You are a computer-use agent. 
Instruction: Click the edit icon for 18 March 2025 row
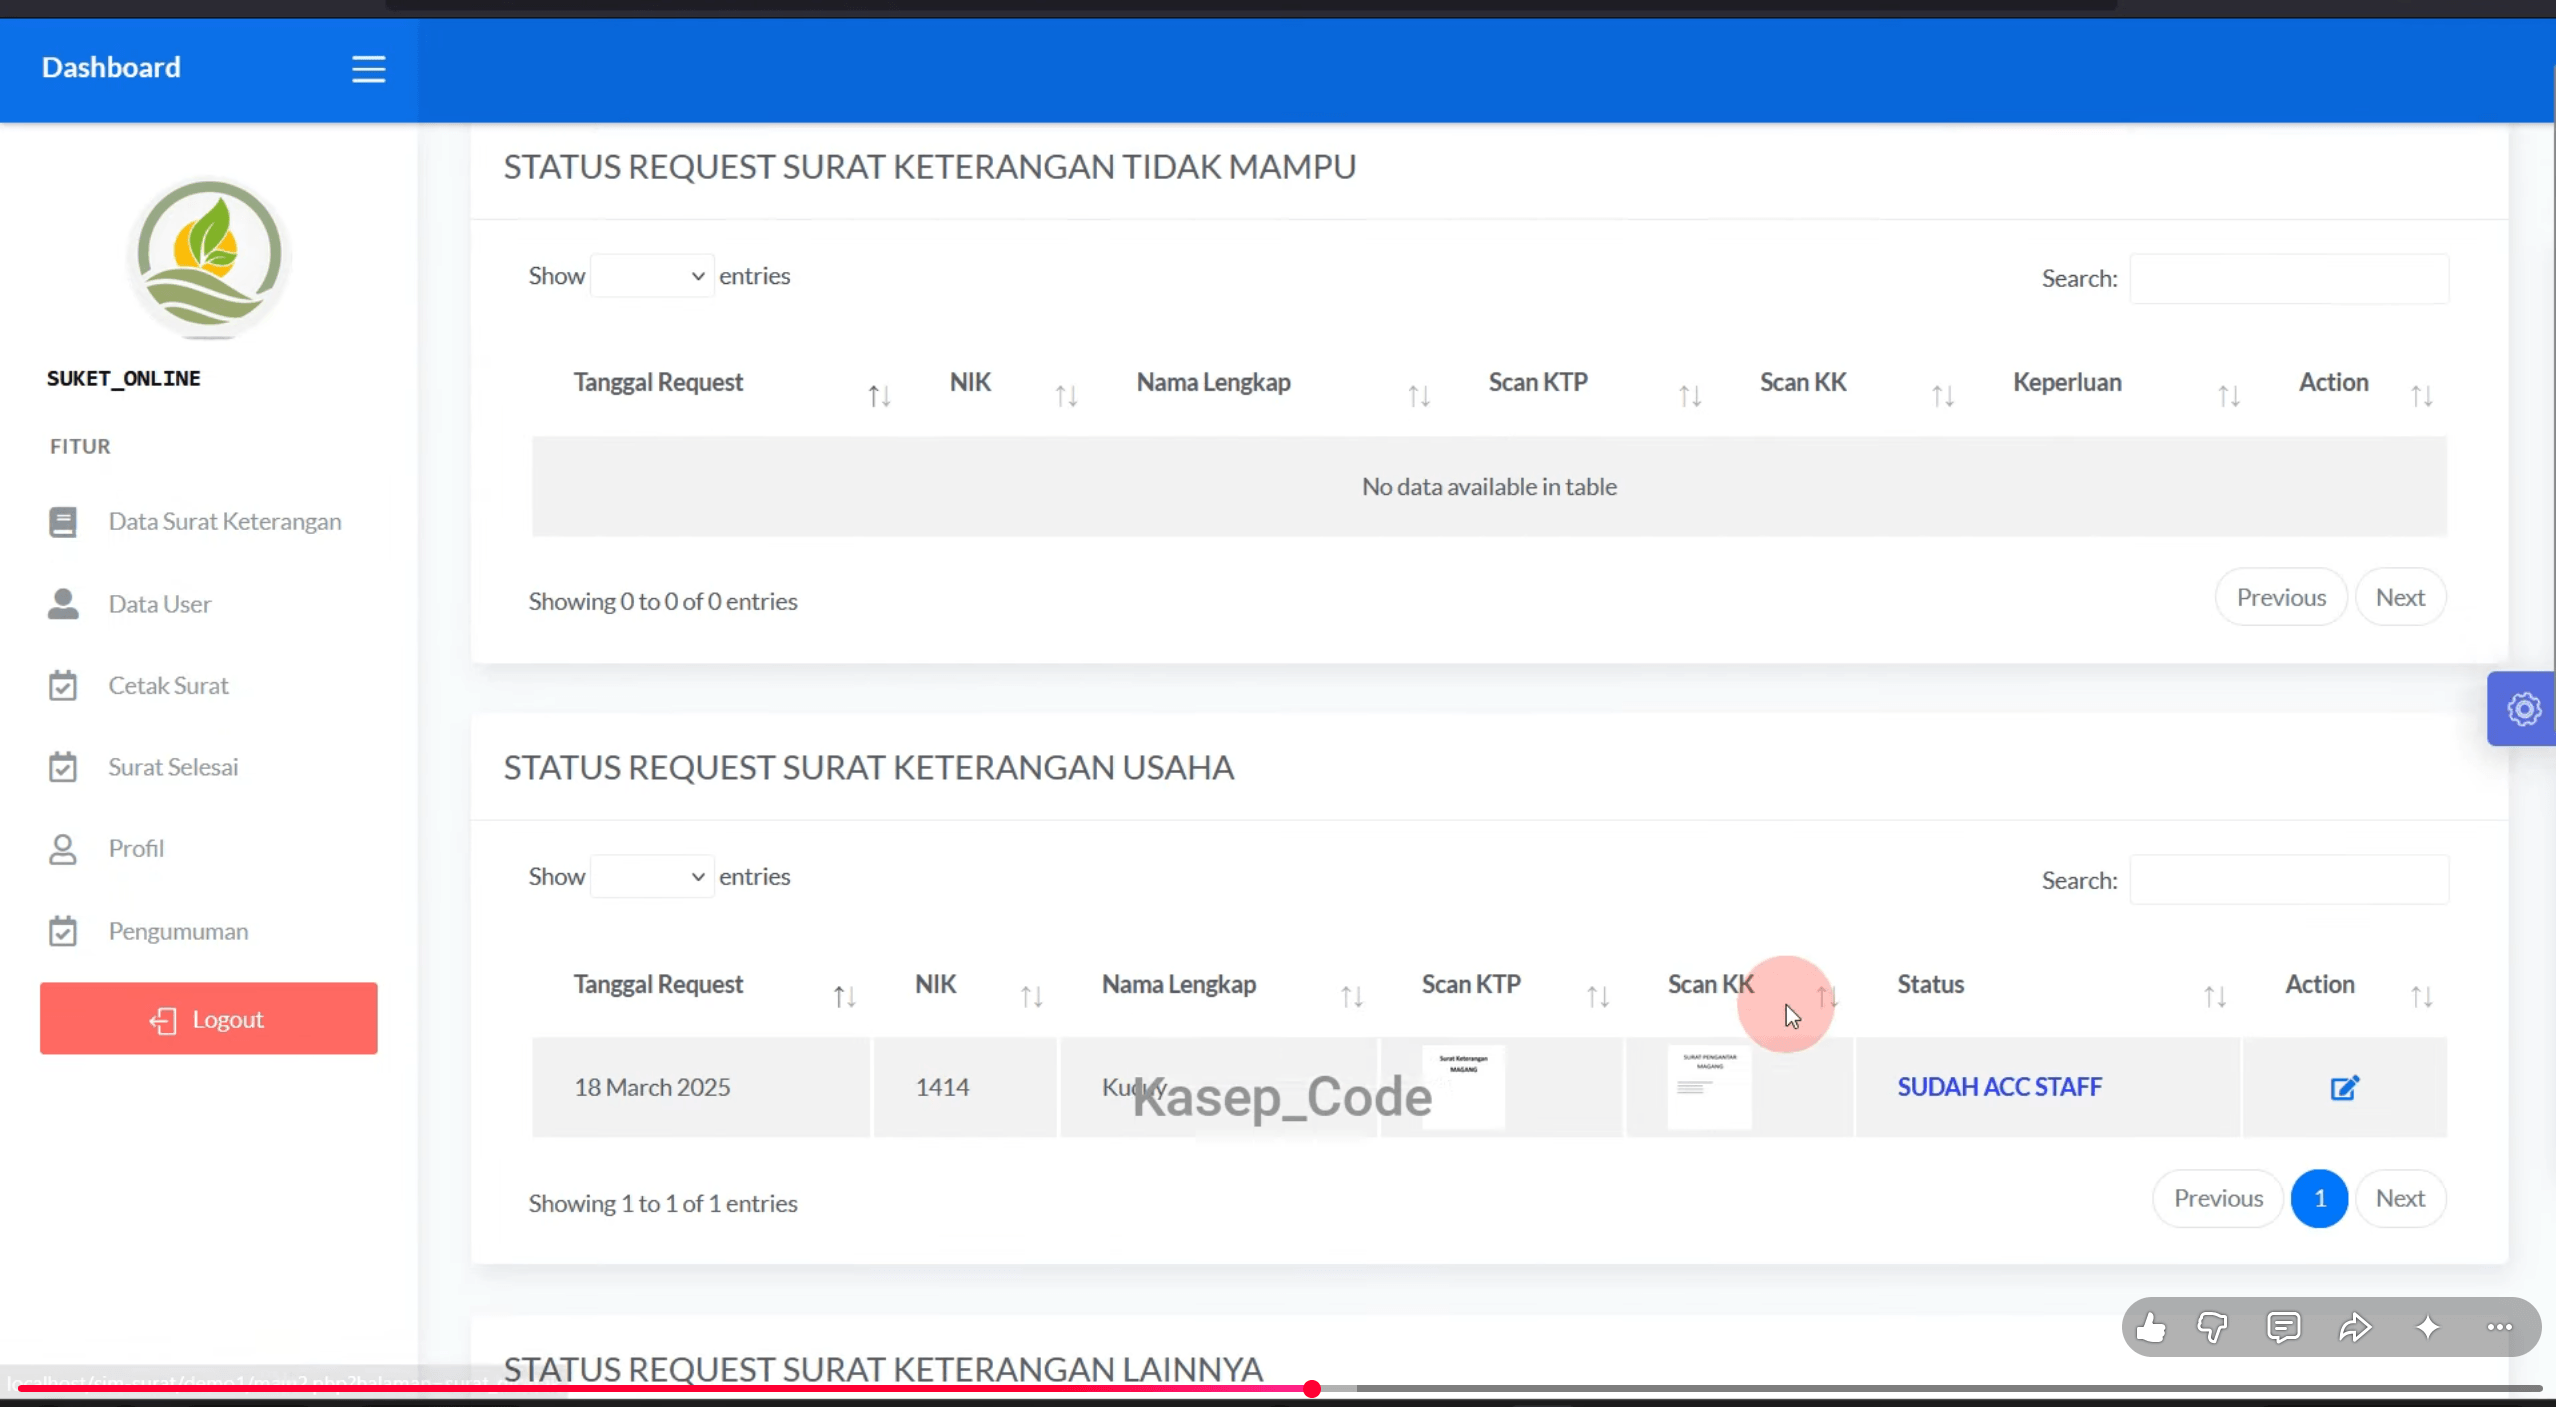(x=2345, y=1088)
